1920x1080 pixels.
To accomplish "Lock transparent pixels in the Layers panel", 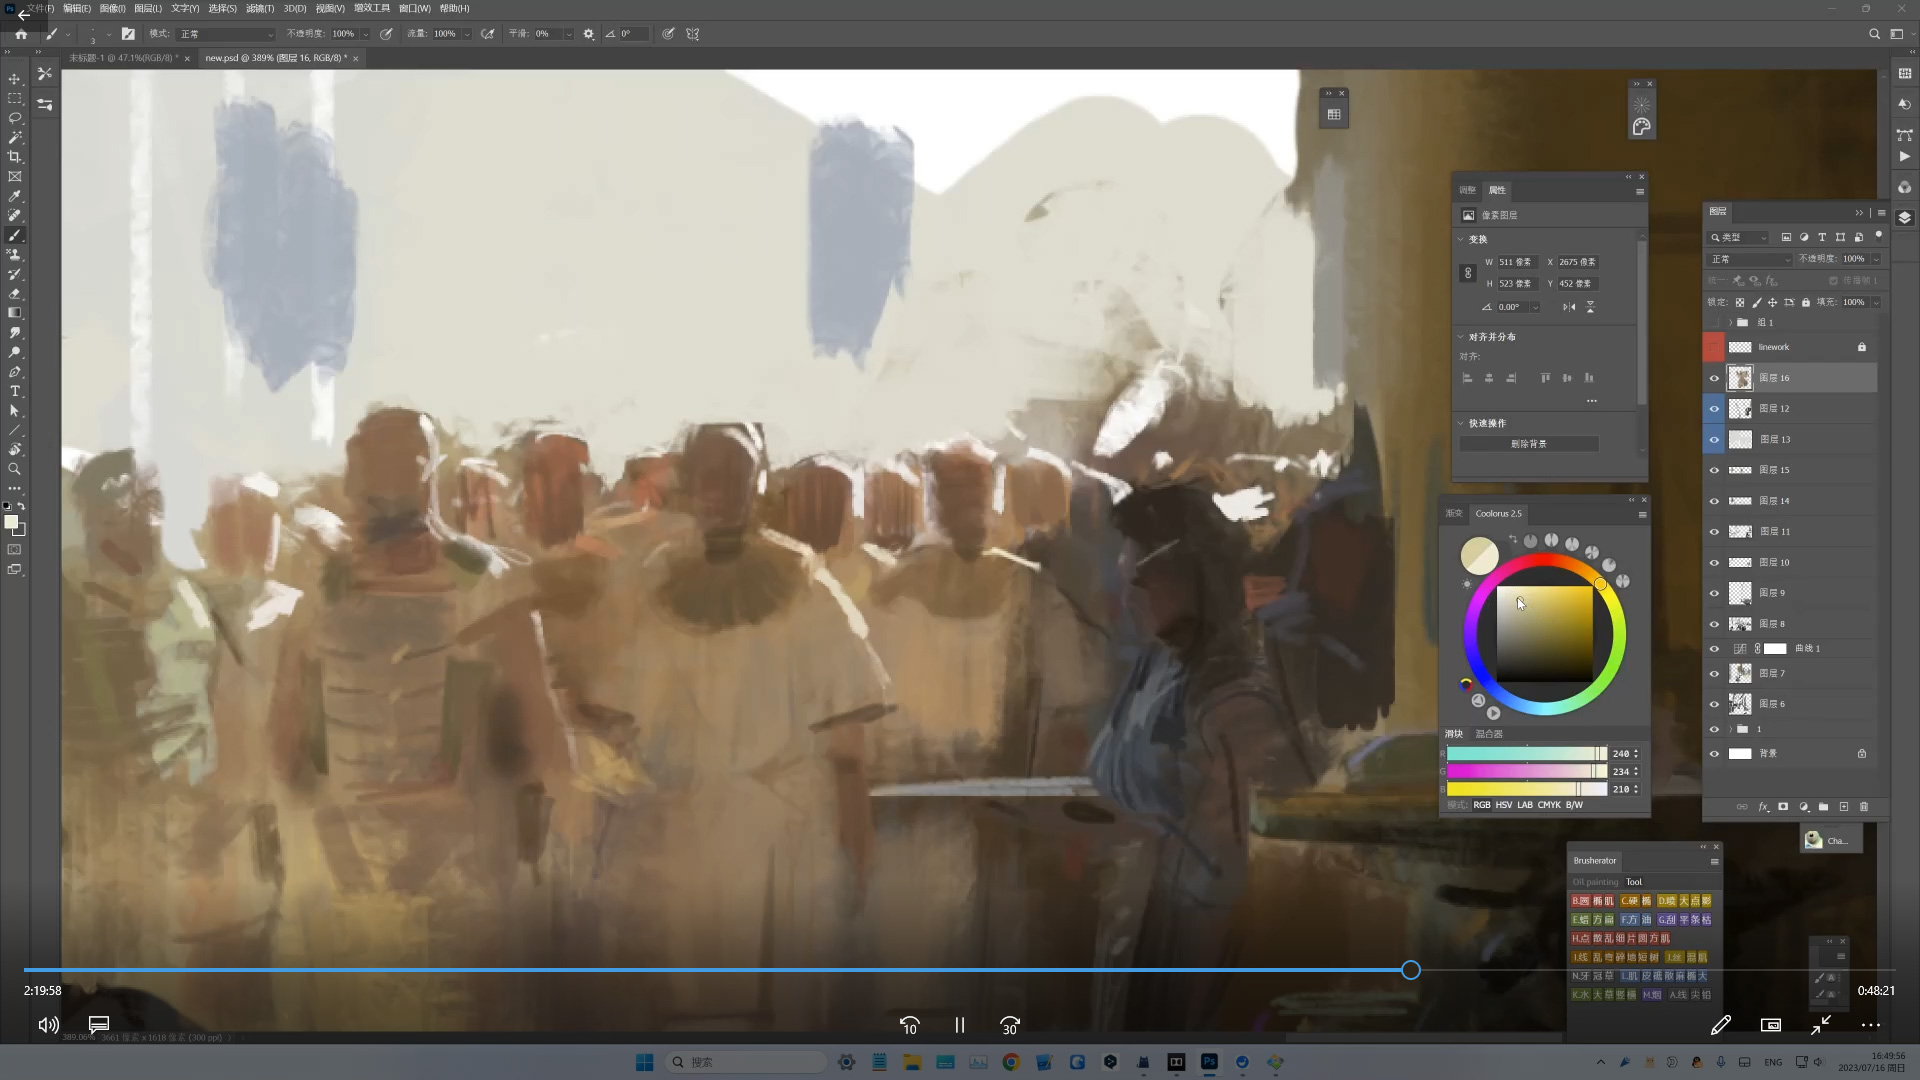I will (1740, 302).
